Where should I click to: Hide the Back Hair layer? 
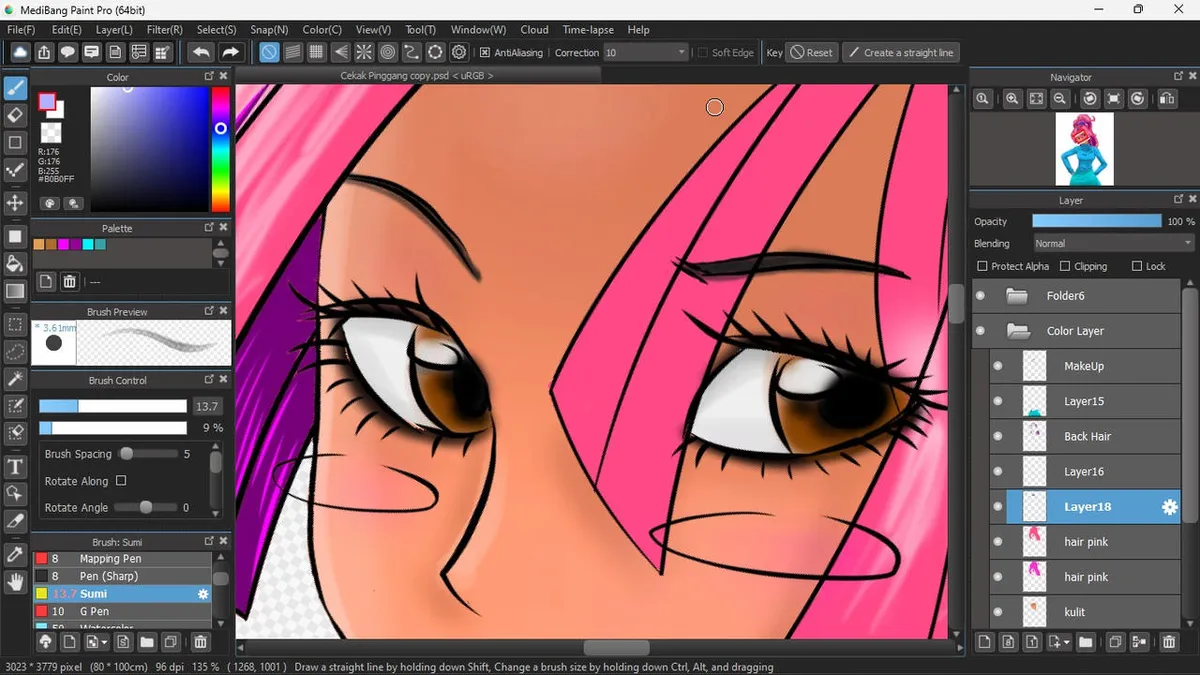click(997, 436)
